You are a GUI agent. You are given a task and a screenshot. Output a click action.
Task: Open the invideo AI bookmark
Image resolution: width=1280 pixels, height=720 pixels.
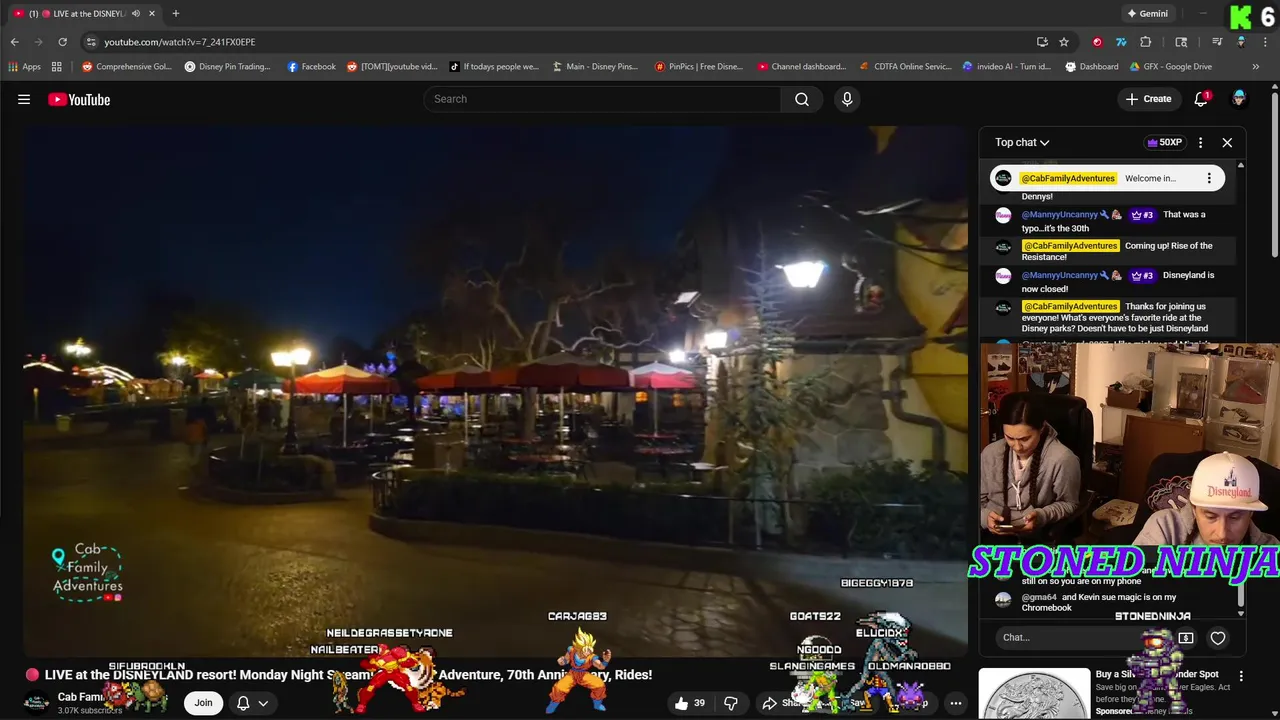click(1007, 67)
